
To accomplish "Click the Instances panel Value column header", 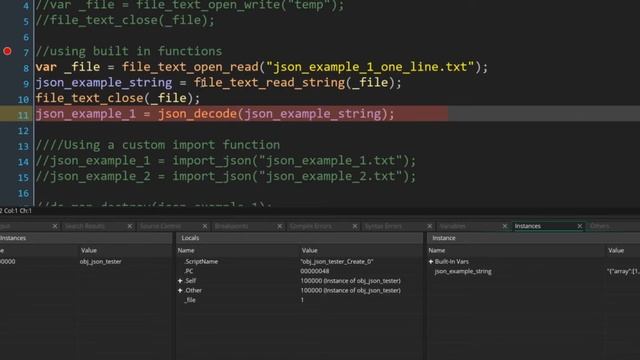I will pos(89,251).
